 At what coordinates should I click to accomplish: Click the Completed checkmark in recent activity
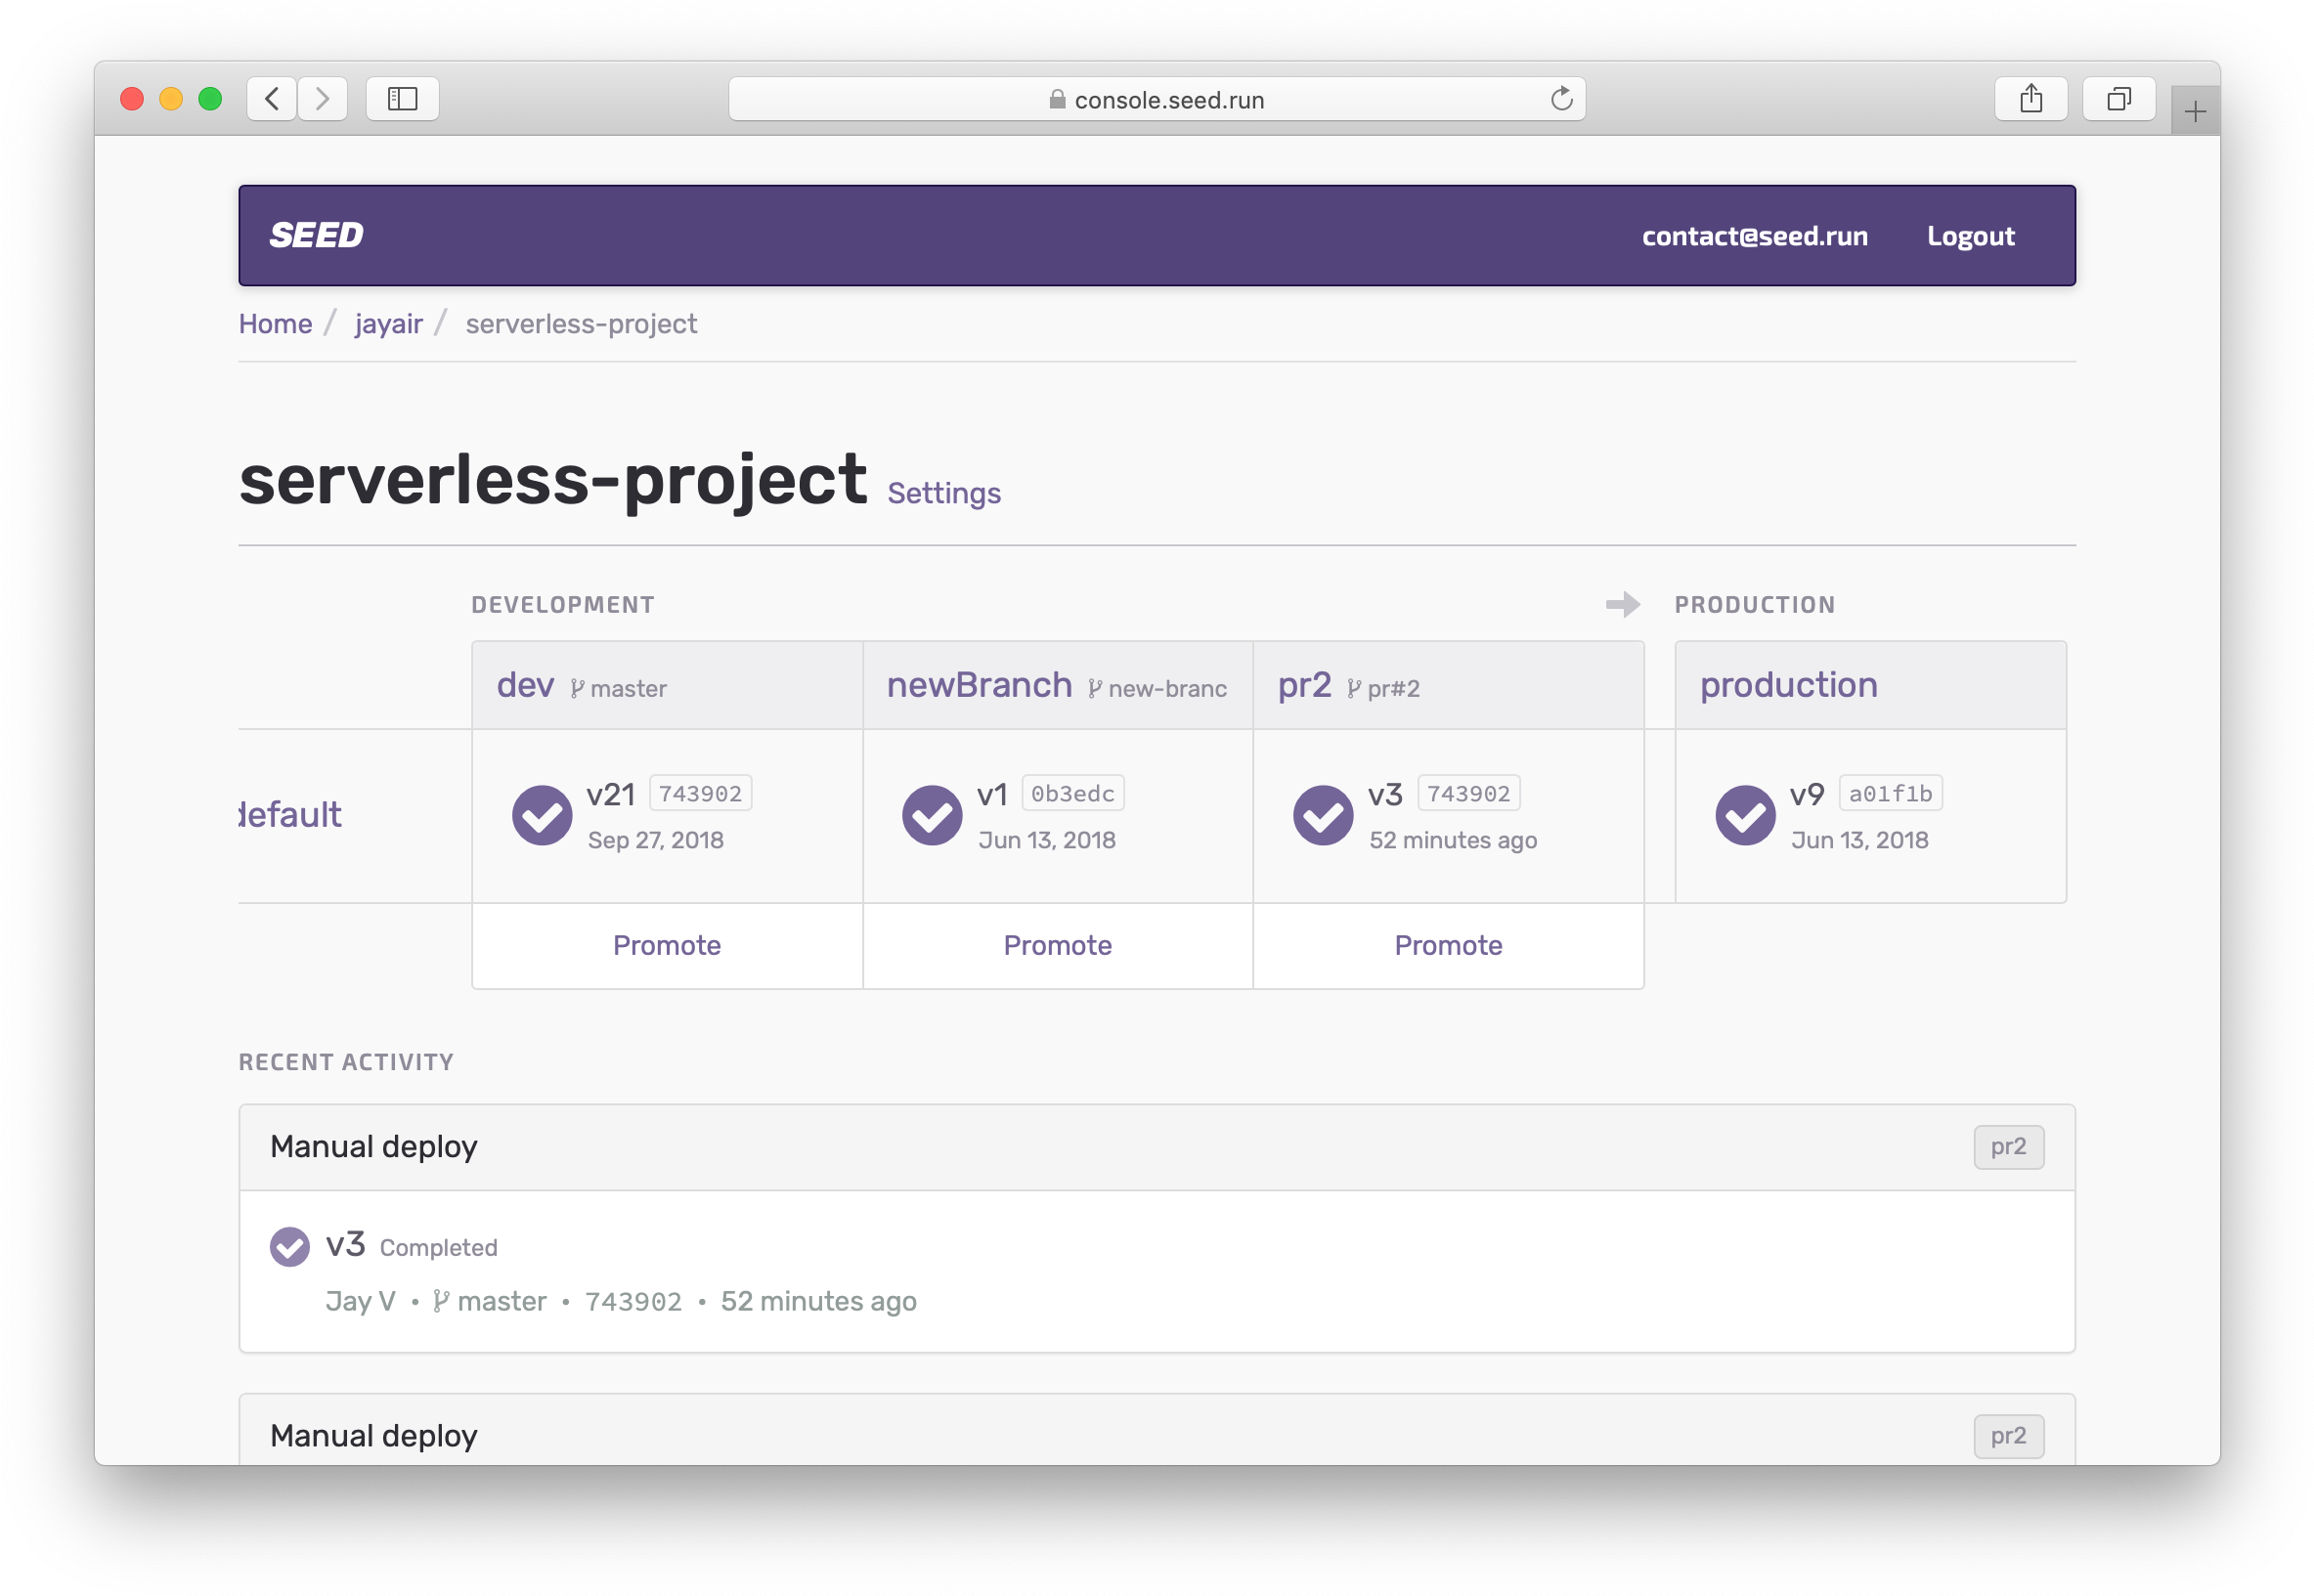point(290,1246)
